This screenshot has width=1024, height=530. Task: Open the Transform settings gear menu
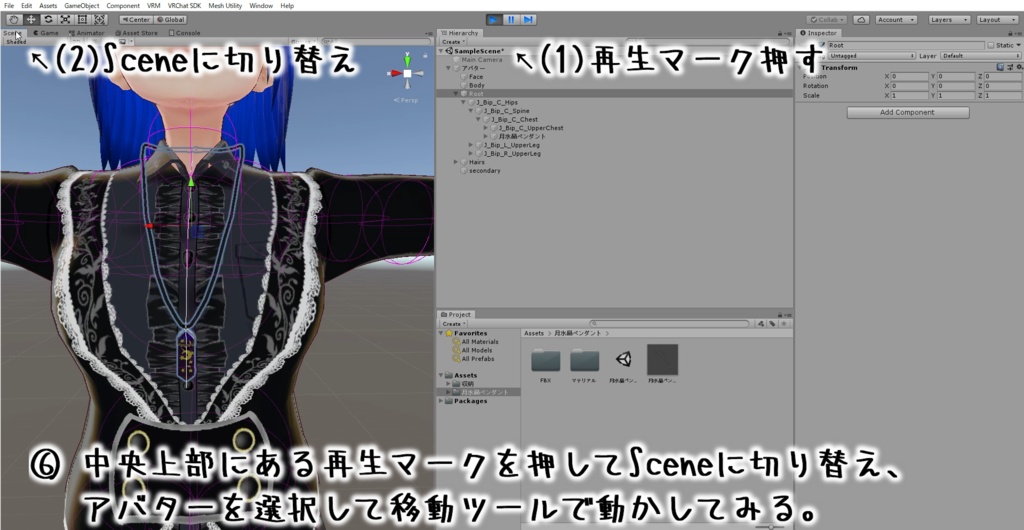(1018, 67)
